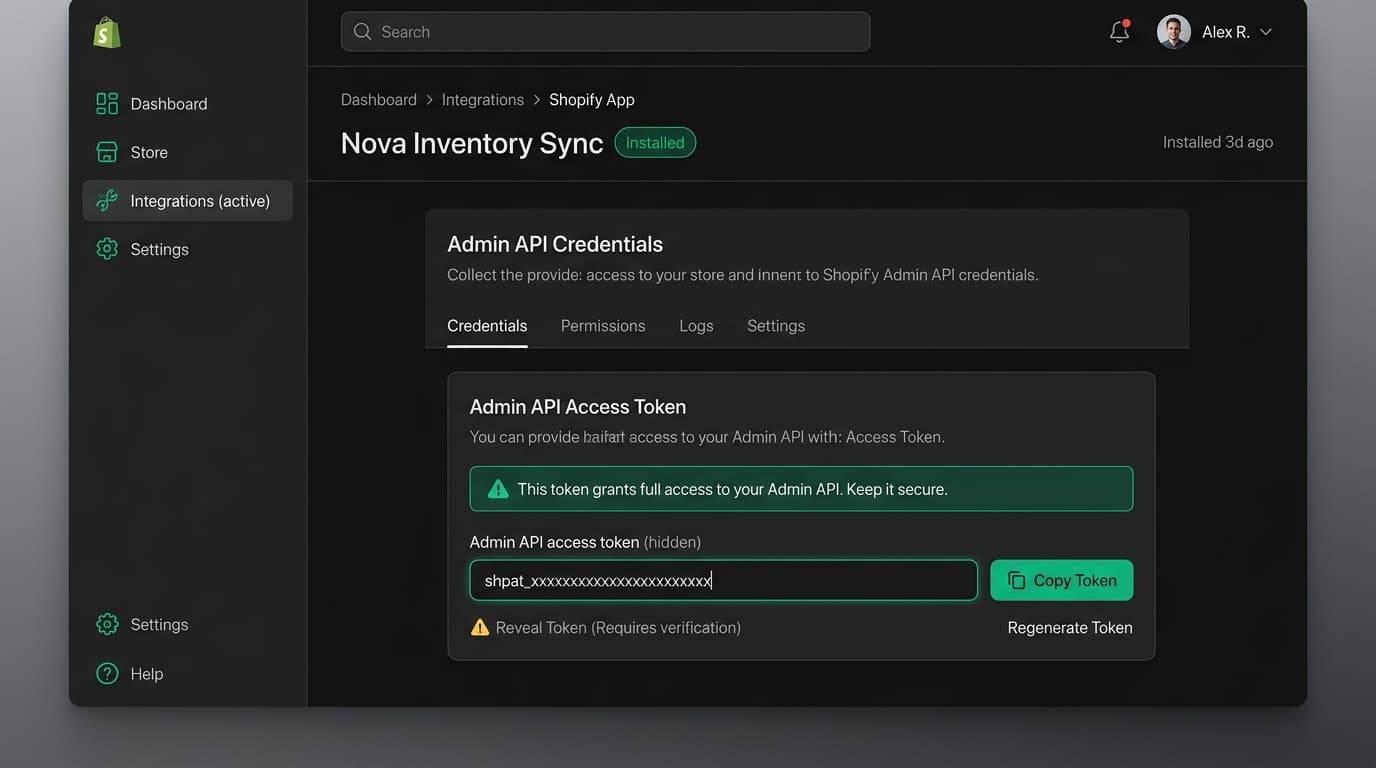The width and height of the screenshot is (1376, 768).
Task: Go to Integrations breadcrumb
Action: (x=483, y=100)
